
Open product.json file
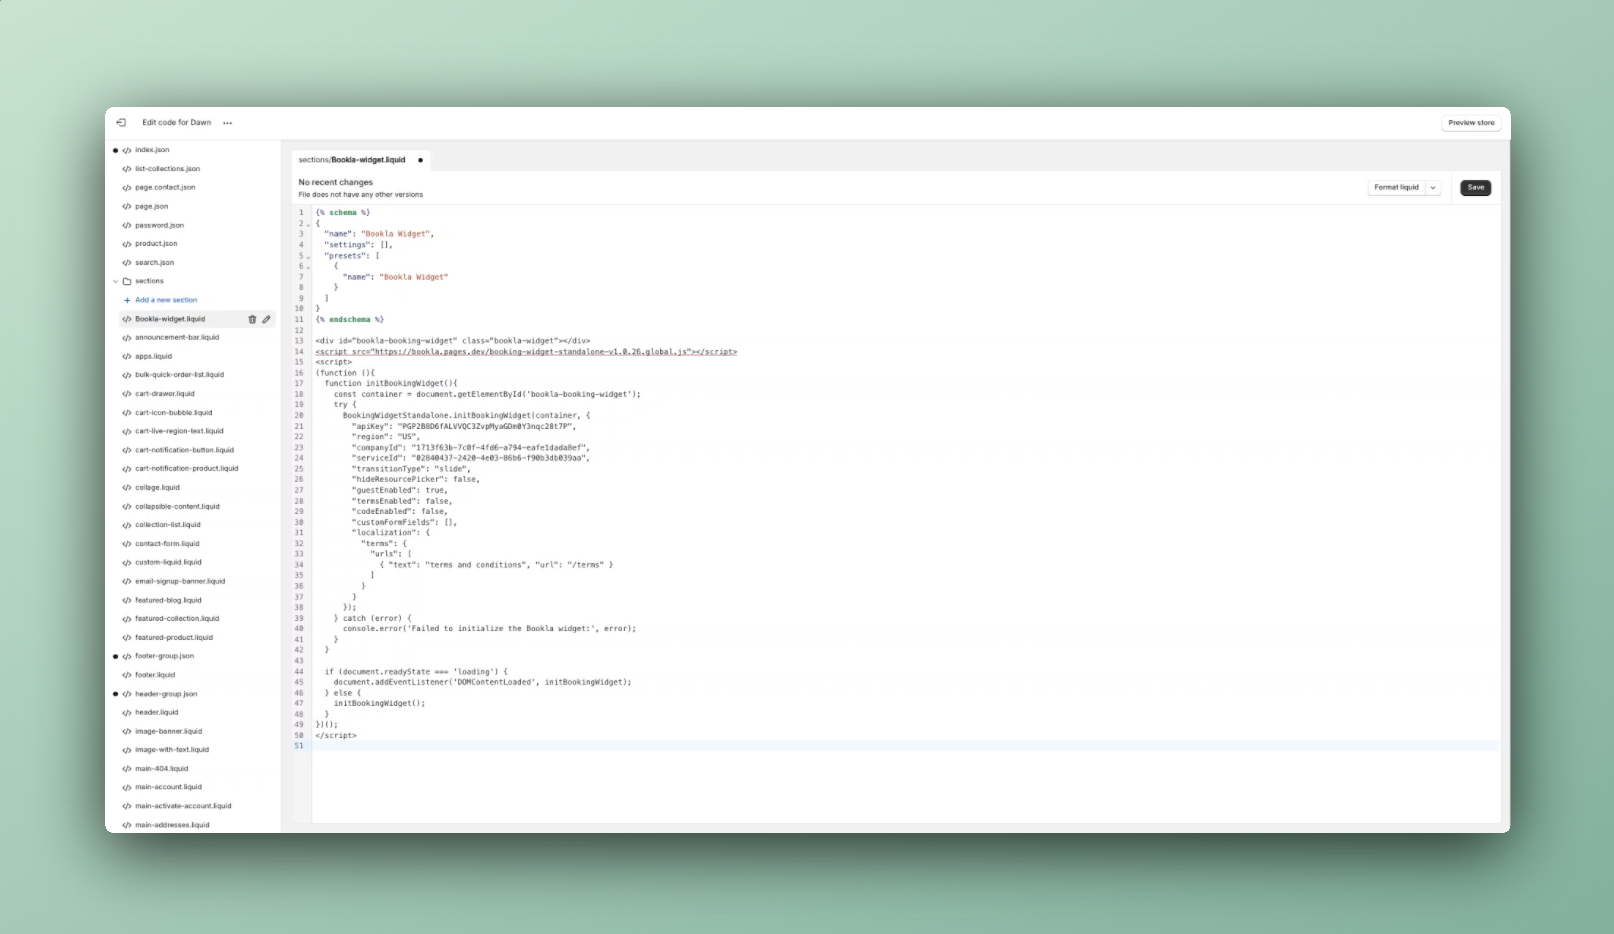tap(156, 244)
